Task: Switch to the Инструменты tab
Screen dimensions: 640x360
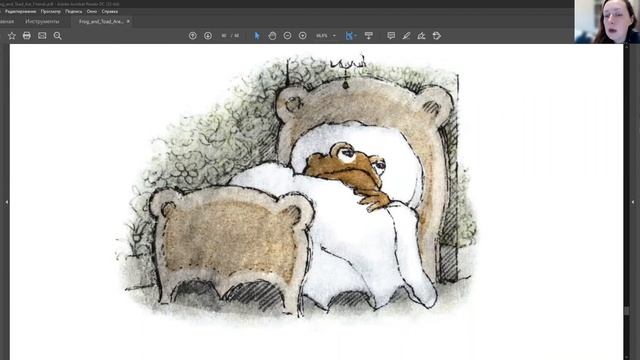Action: [x=42, y=21]
